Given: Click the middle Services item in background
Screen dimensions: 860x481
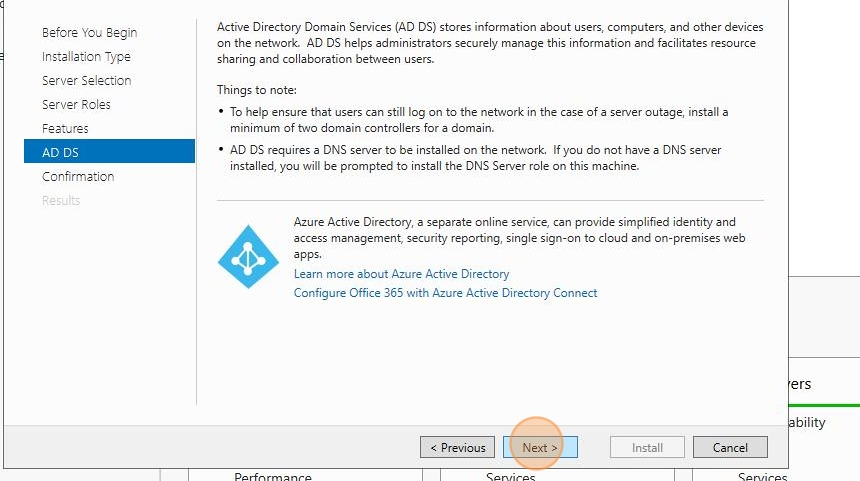Looking at the screenshot, I should (x=510, y=476).
